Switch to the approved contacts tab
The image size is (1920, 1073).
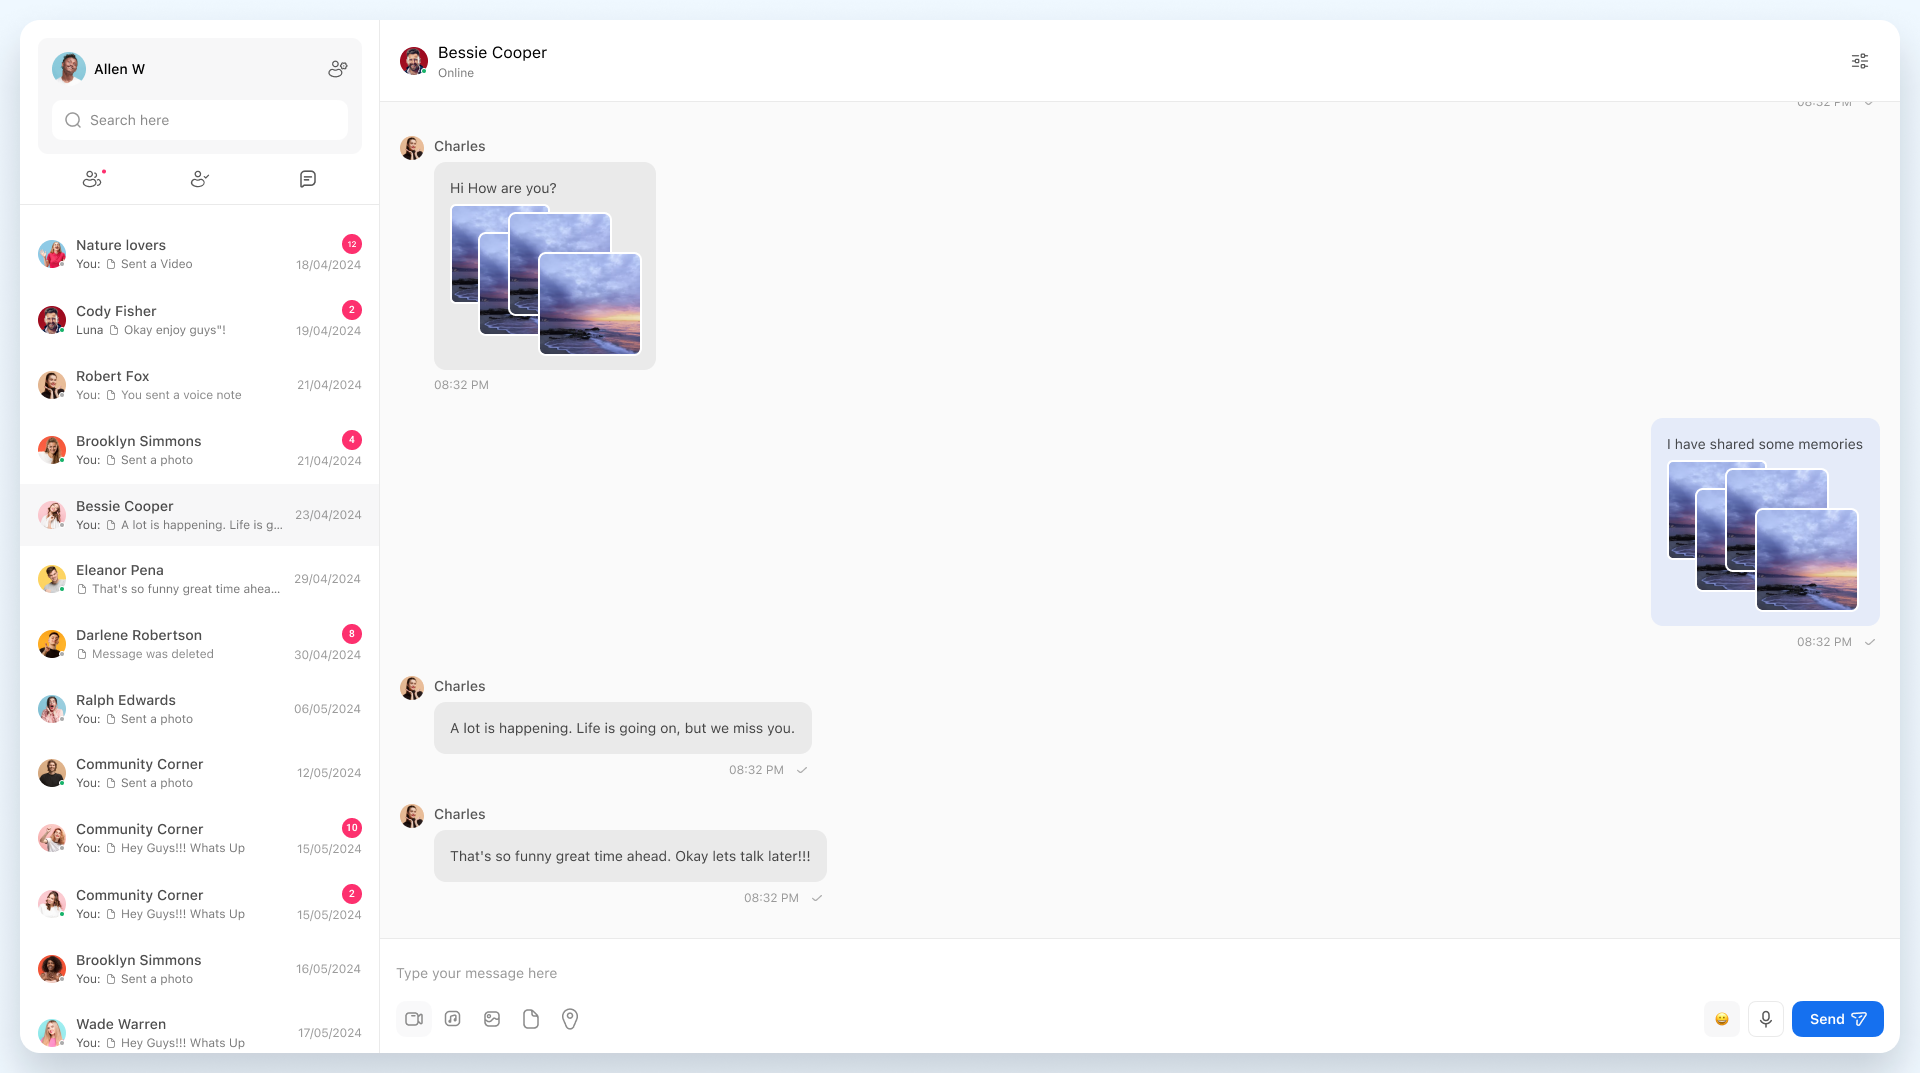coord(200,179)
